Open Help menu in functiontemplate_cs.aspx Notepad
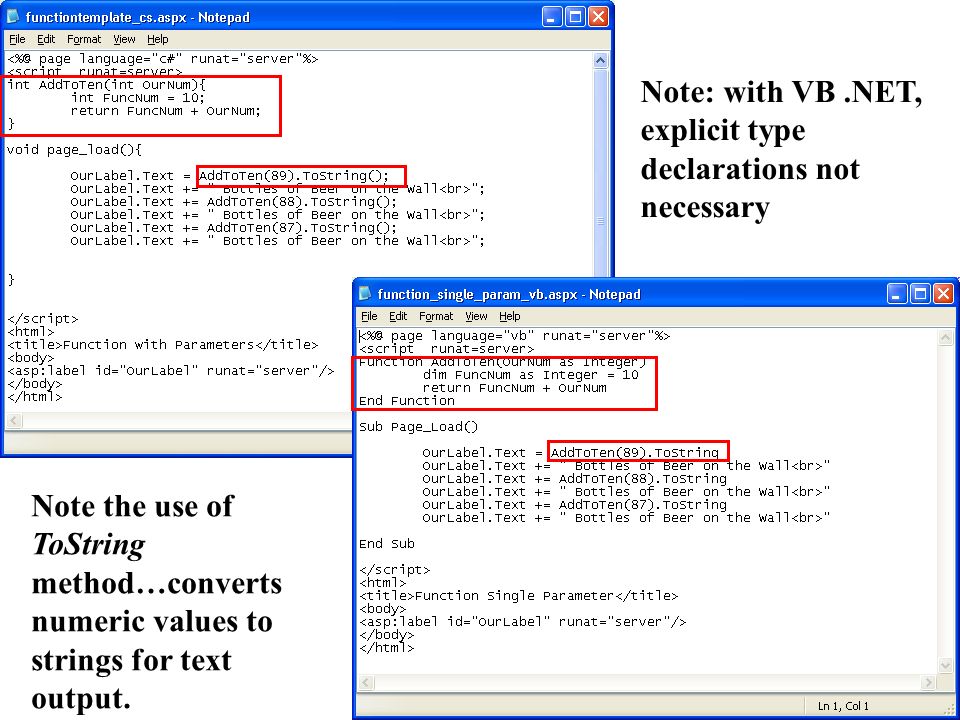The width and height of the screenshot is (960, 720). [157, 39]
